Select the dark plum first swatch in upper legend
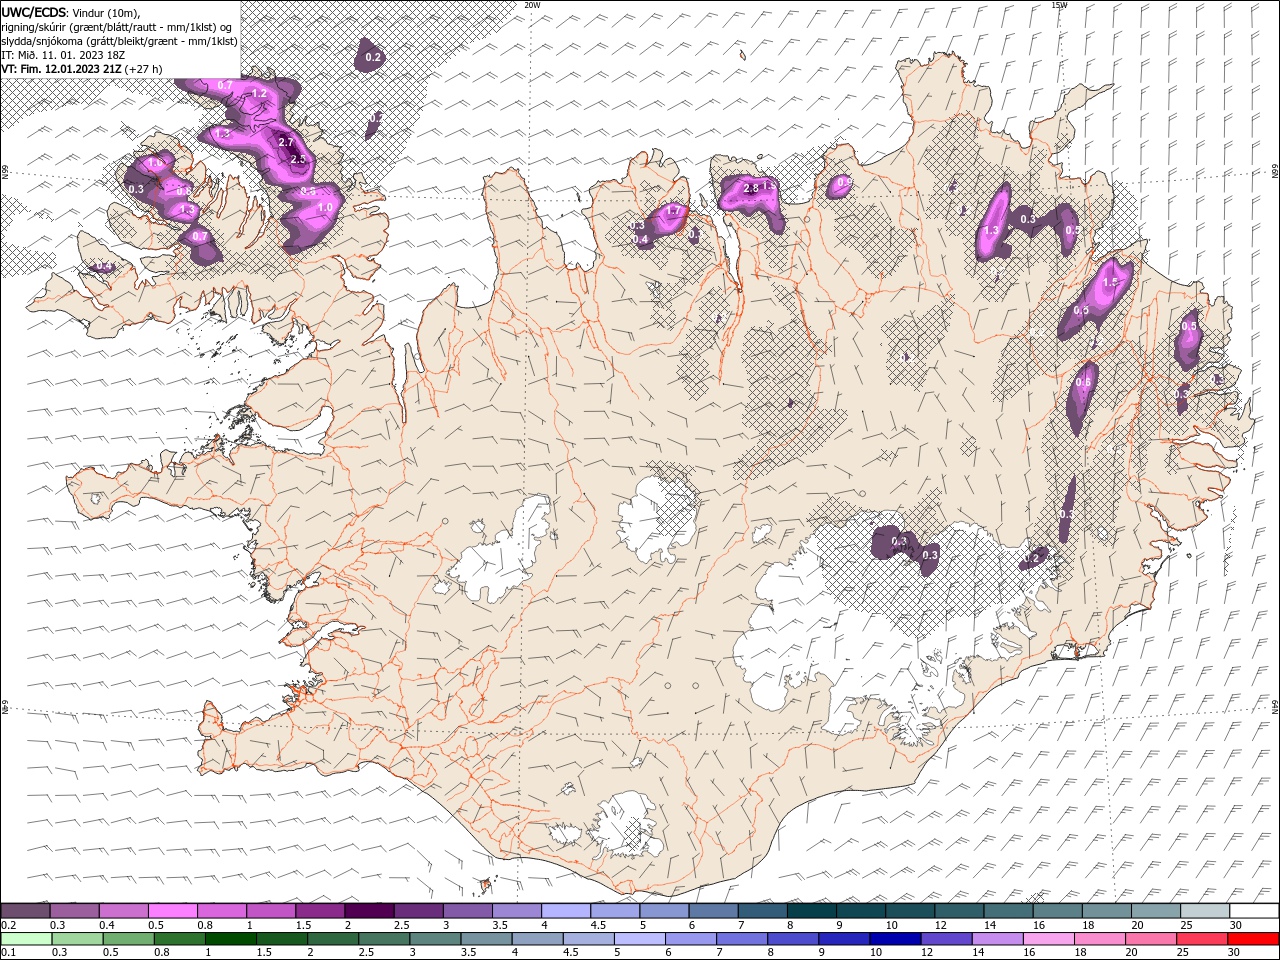 coord(25,911)
